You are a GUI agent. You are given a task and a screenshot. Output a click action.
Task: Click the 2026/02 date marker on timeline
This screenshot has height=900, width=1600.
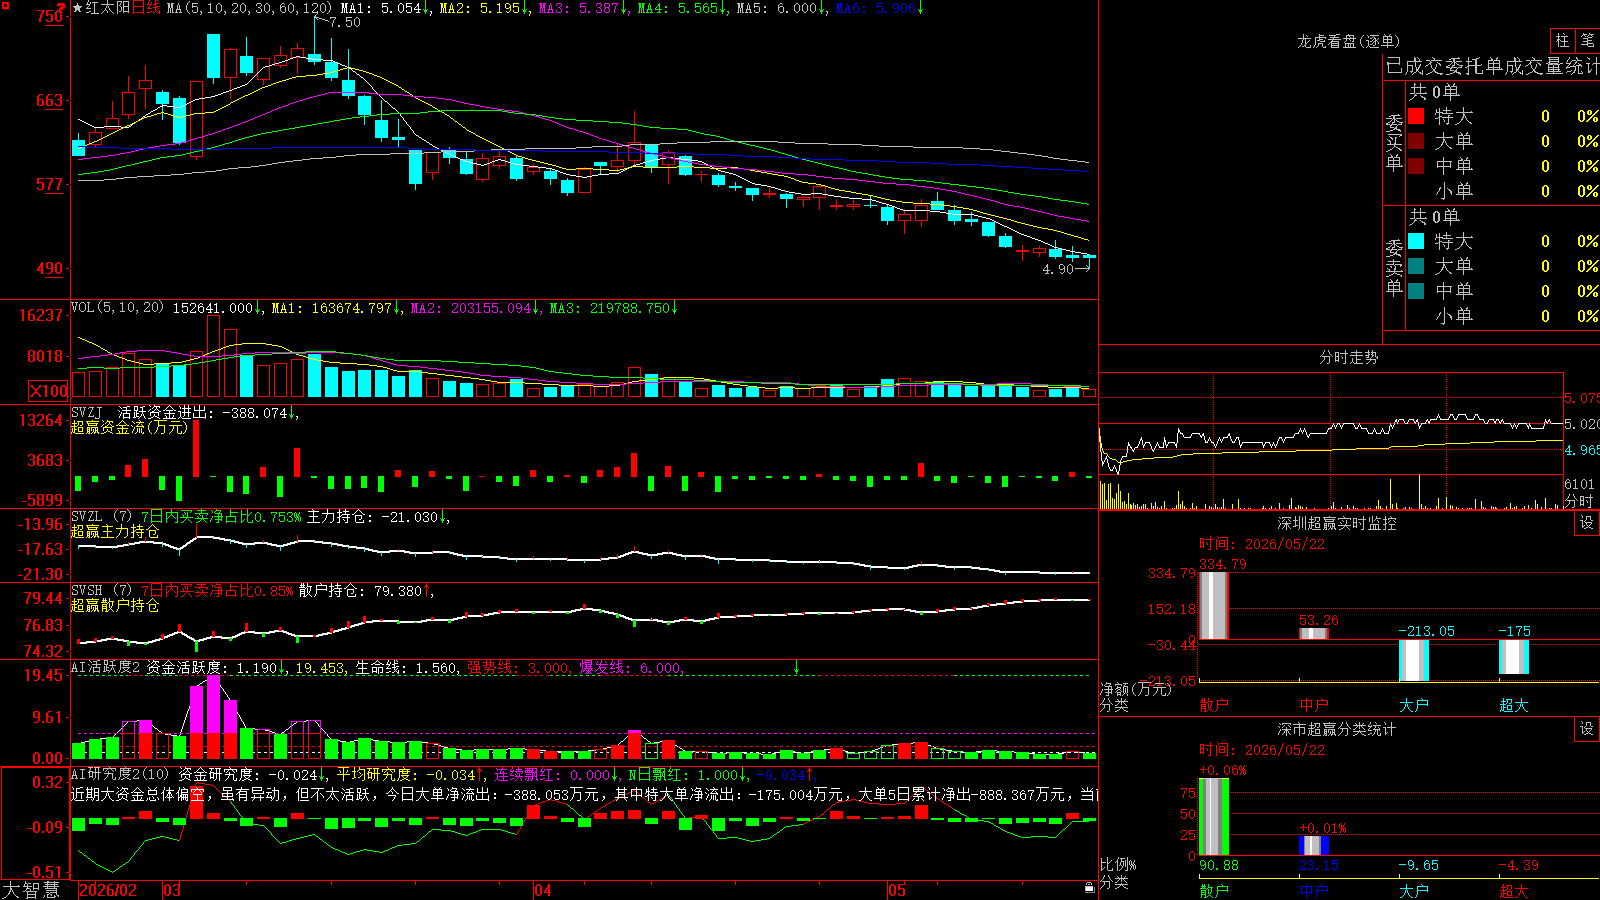tap(107, 890)
